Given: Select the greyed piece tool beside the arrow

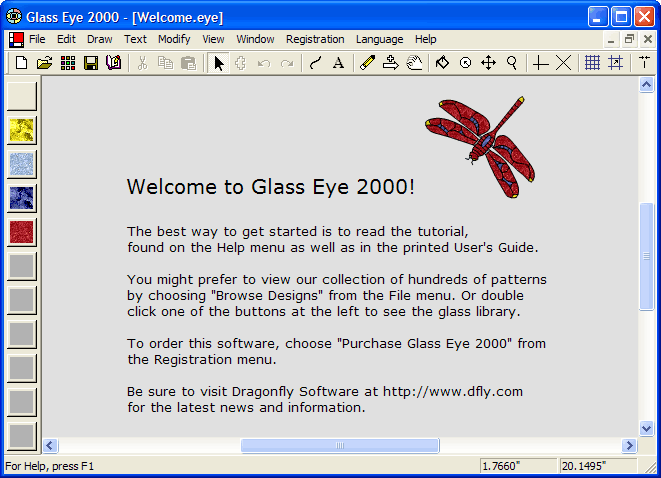Looking at the screenshot, I should (x=241, y=63).
